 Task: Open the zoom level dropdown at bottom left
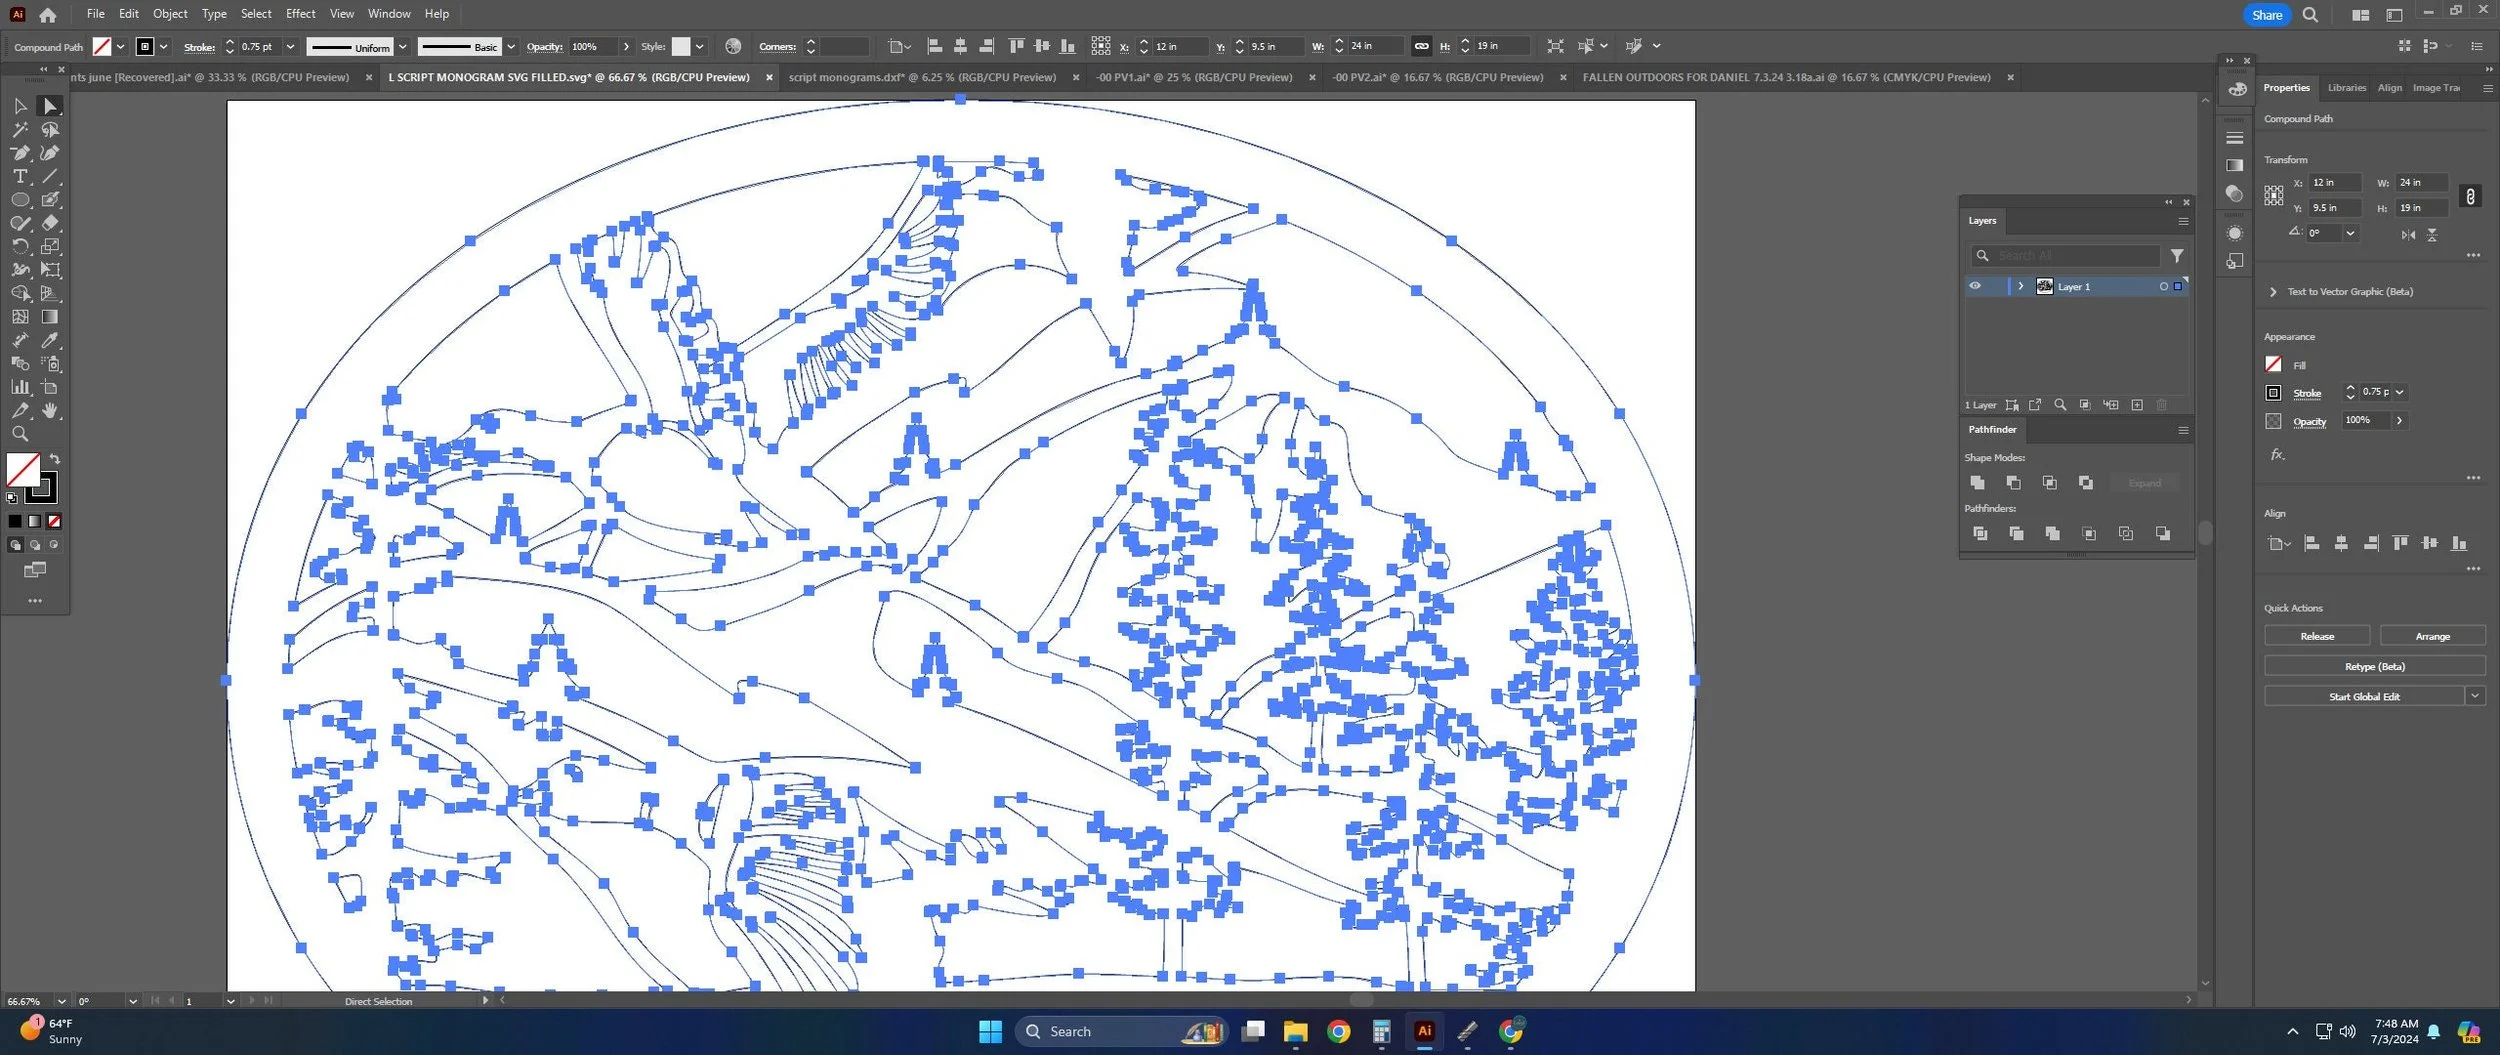(x=61, y=1001)
